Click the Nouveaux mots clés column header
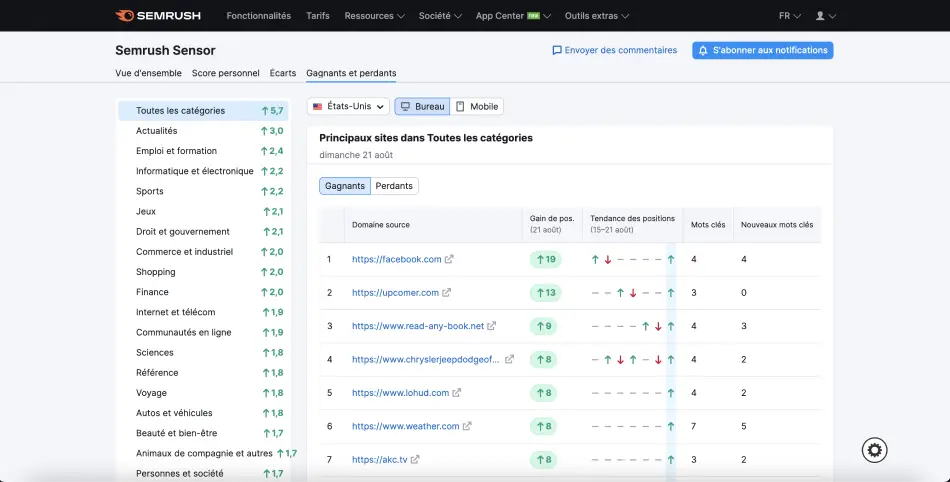 [777, 225]
